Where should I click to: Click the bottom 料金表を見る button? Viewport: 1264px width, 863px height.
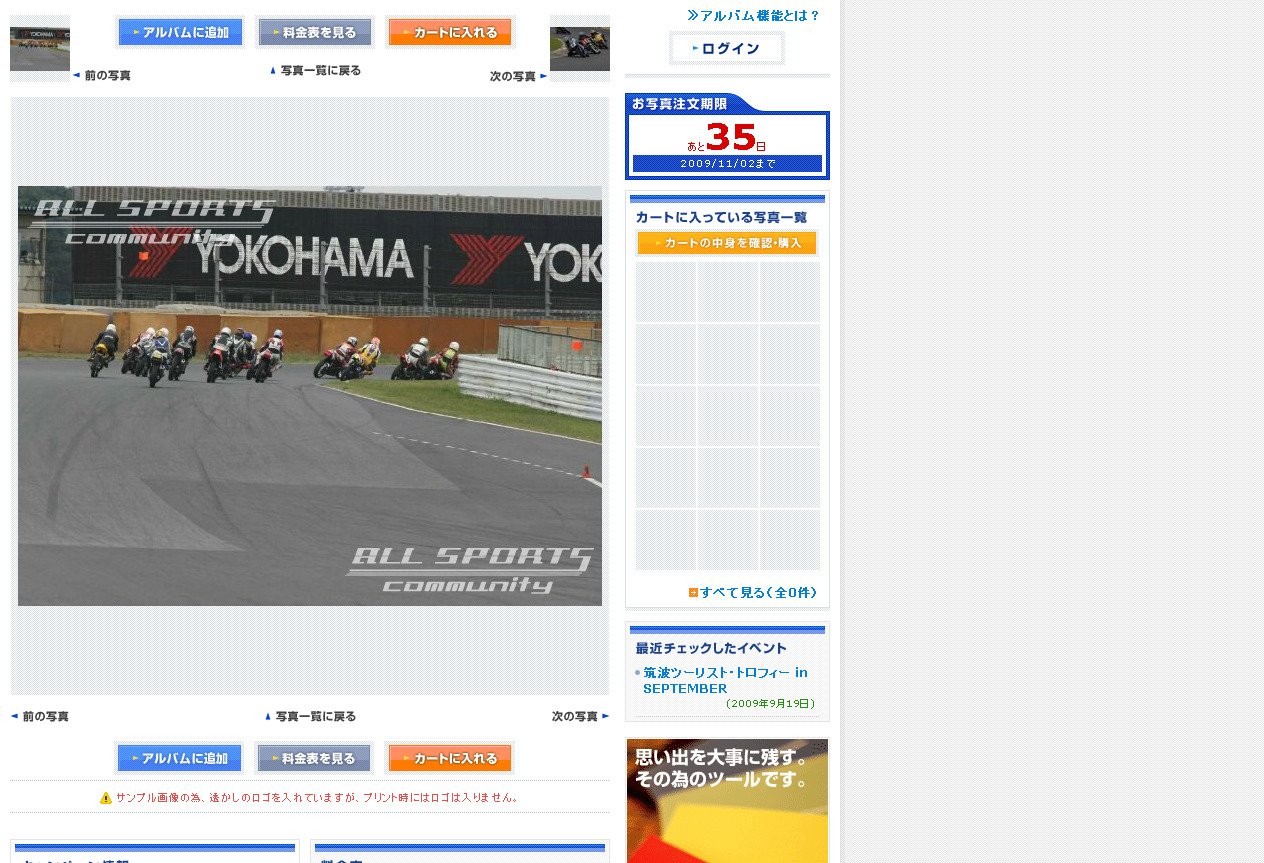pyautogui.click(x=315, y=758)
